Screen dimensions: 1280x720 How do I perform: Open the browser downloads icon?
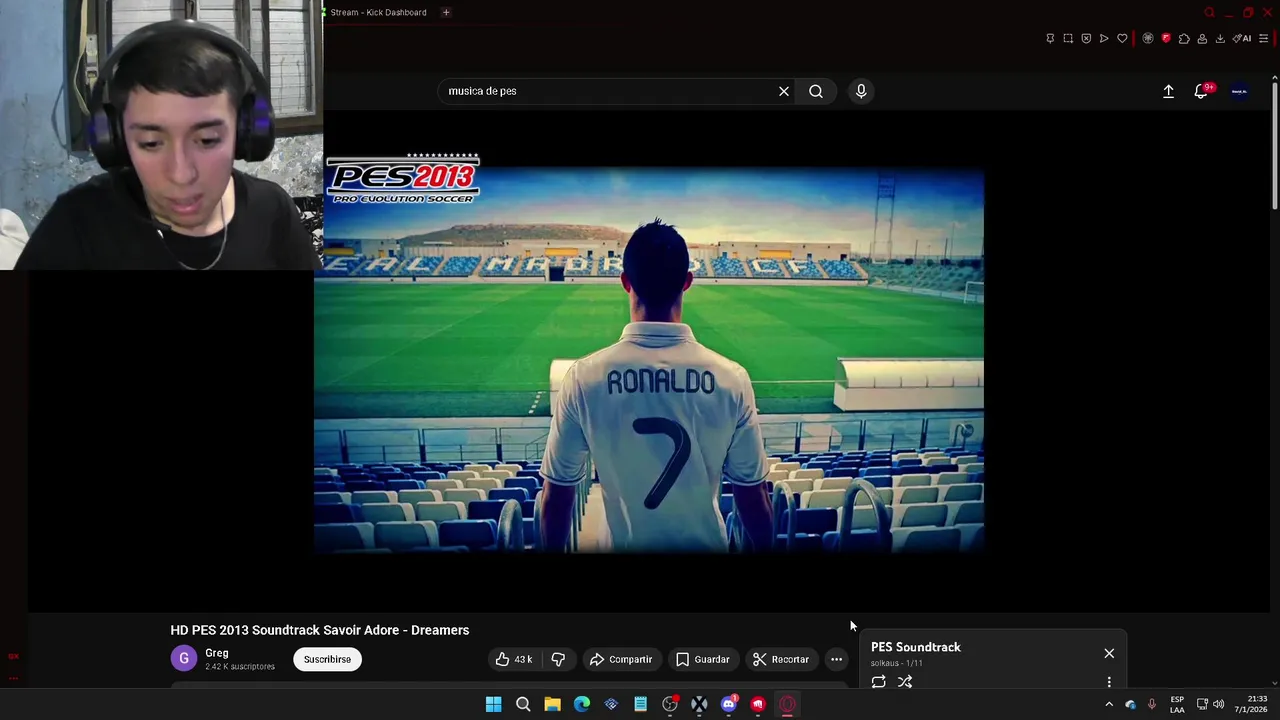tap(1220, 38)
